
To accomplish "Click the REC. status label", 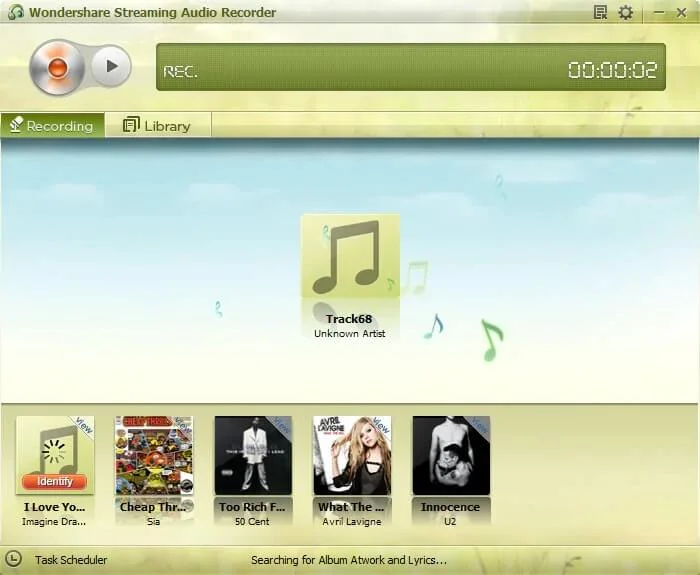I will pos(180,71).
